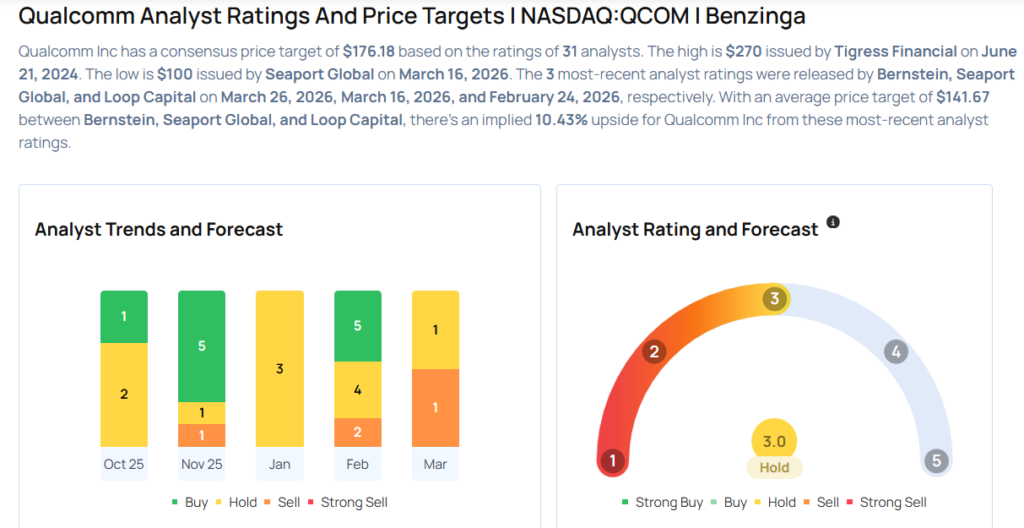Click green Buy segment of Nov 25 bar
Screen dimensions: 1024x528
point(202,346)
